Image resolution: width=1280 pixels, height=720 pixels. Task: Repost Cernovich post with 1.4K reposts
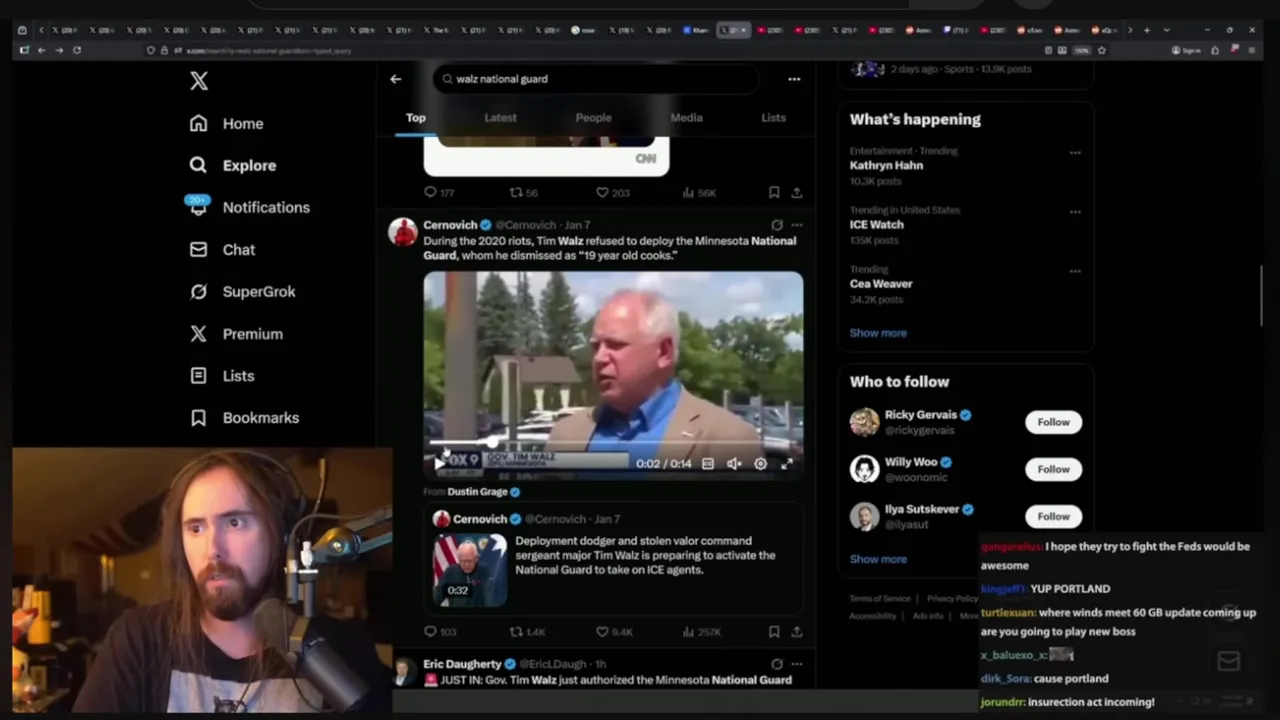tap(527, 632)
